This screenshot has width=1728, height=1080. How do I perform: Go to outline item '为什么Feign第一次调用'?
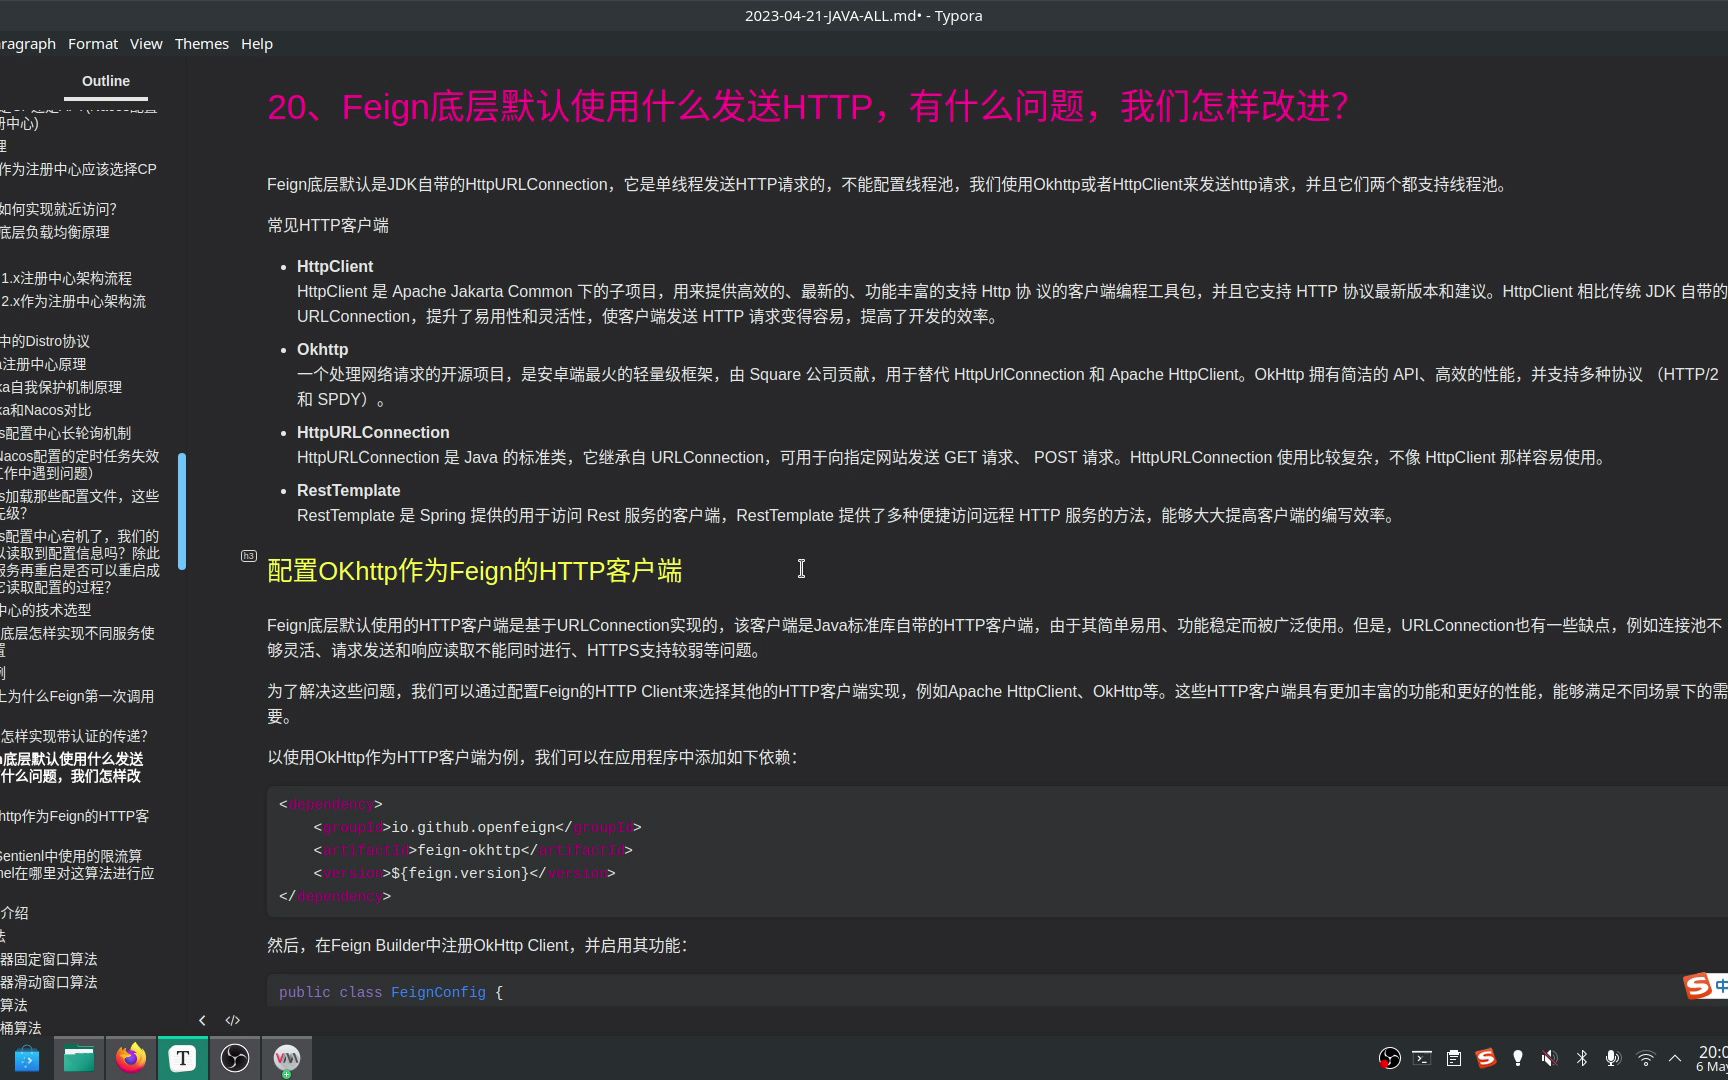tap(77, 696)
